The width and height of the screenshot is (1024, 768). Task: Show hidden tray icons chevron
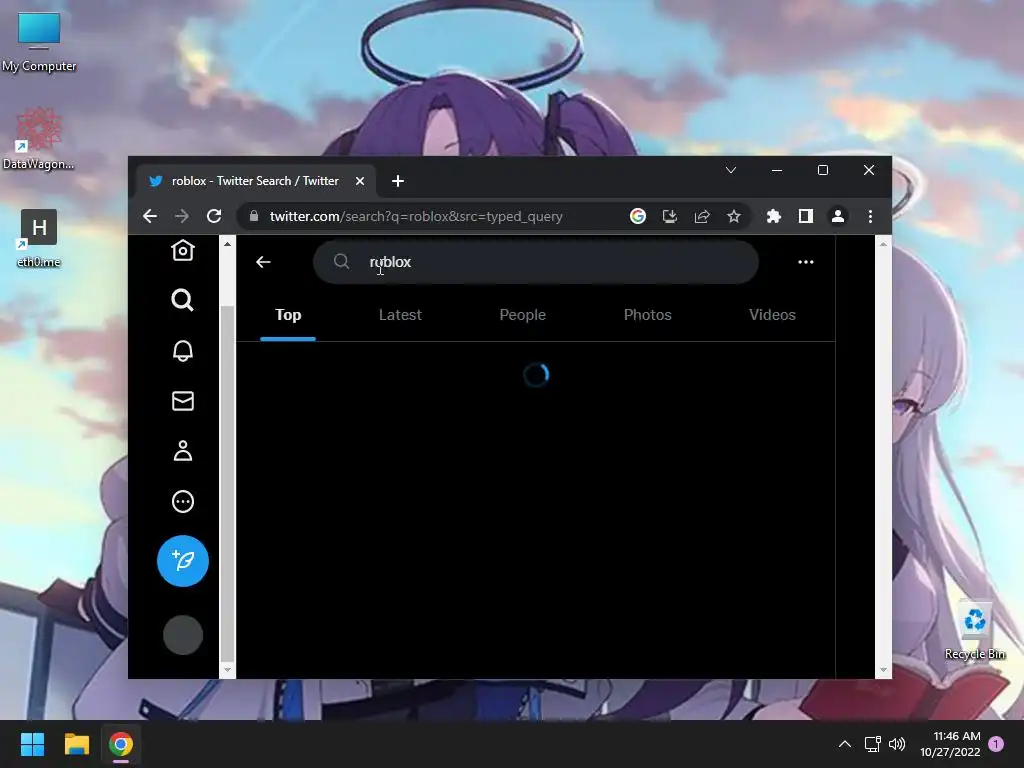844,744
